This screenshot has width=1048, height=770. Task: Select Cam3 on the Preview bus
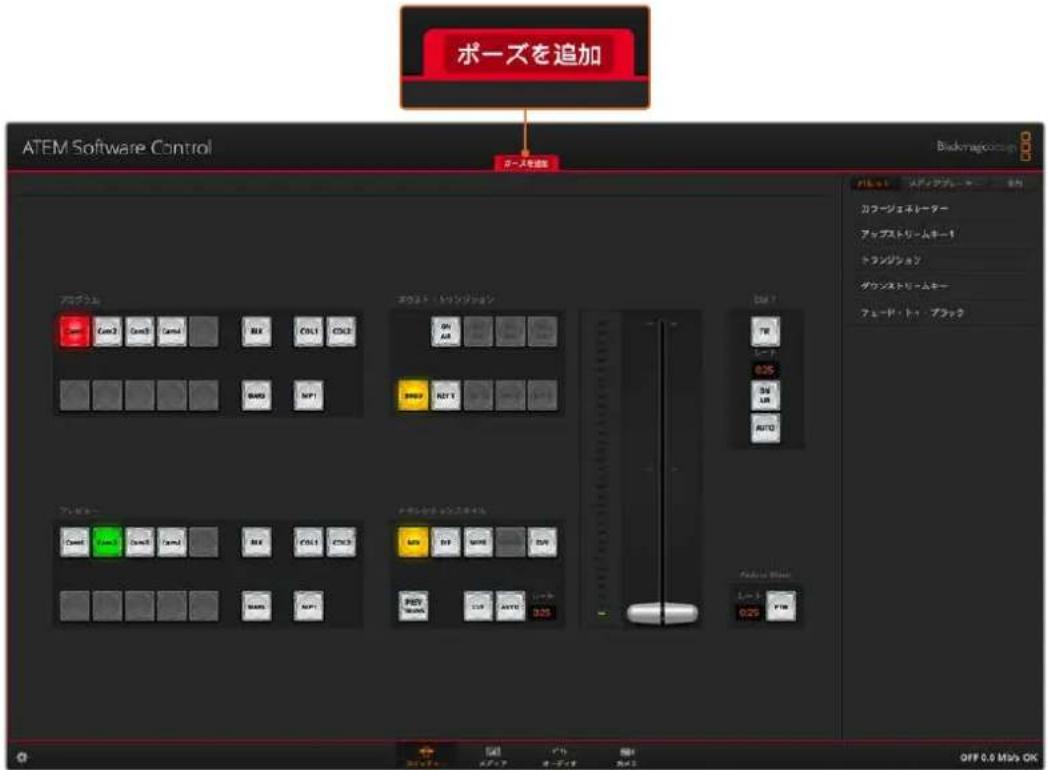139,542
